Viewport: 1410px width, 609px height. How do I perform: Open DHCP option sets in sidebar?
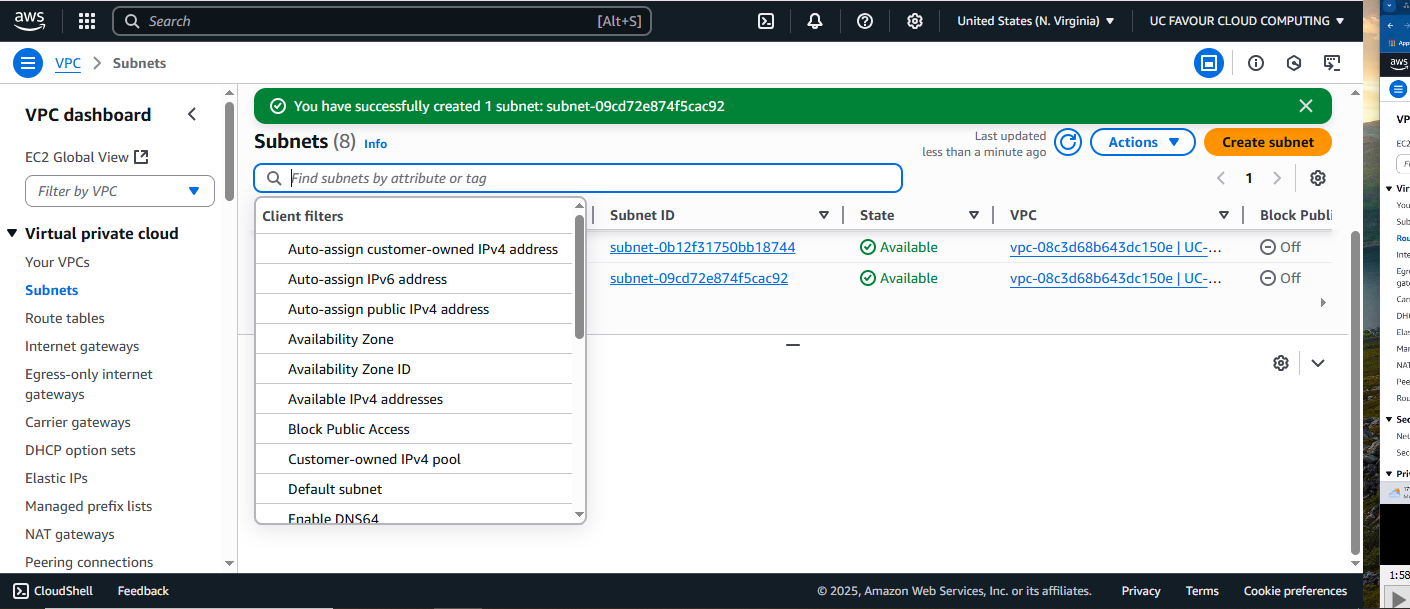tap(80, 450)
